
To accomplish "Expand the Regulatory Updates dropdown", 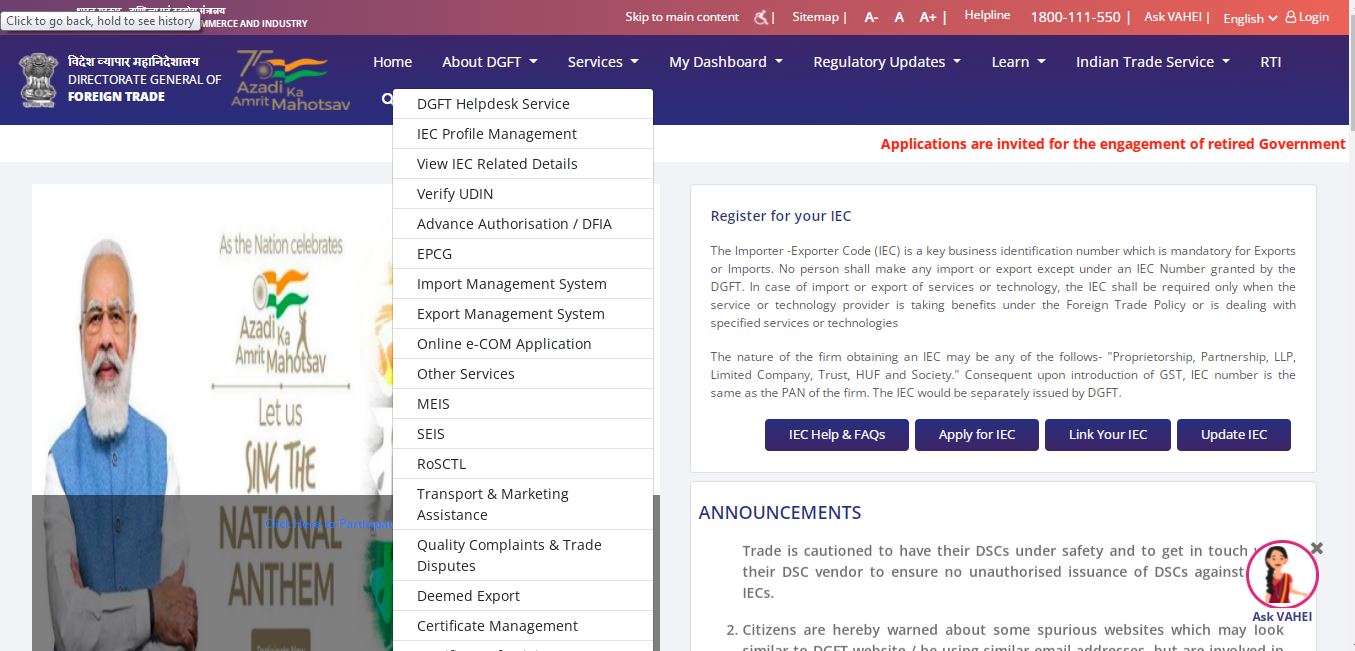I will 886,62.
